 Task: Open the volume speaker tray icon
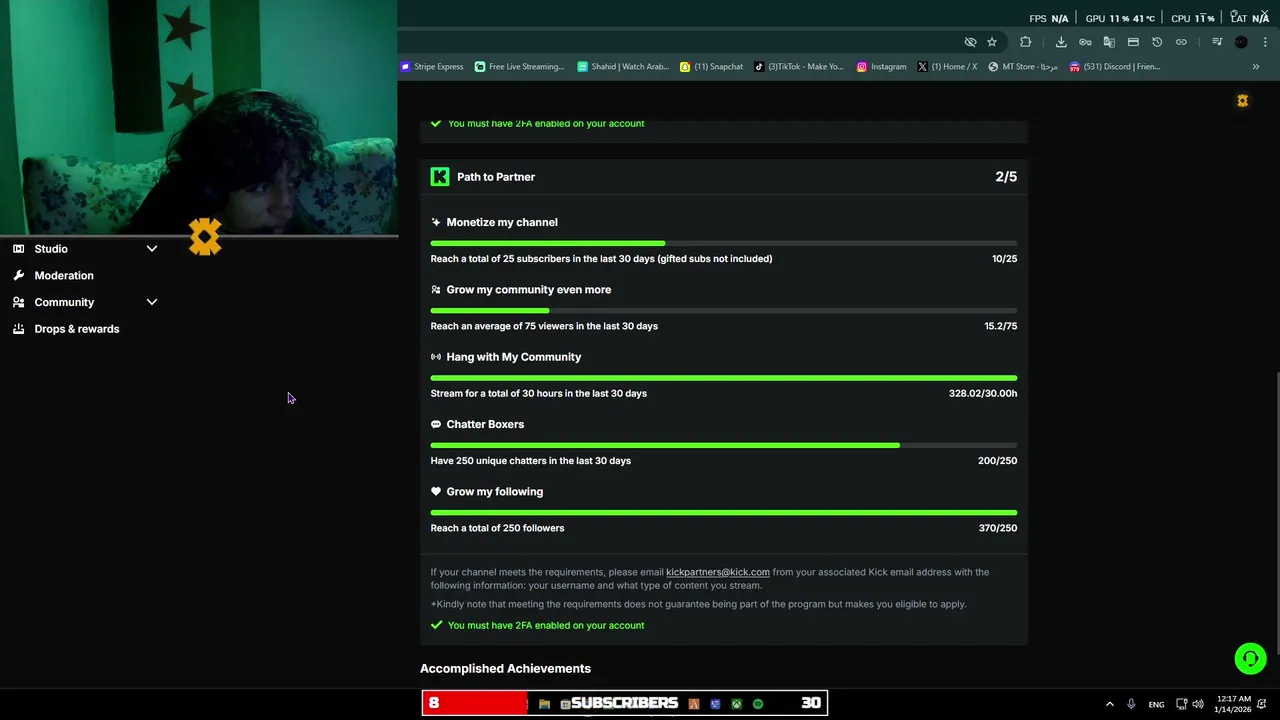pyautogui.click(x=1198, y=704)
